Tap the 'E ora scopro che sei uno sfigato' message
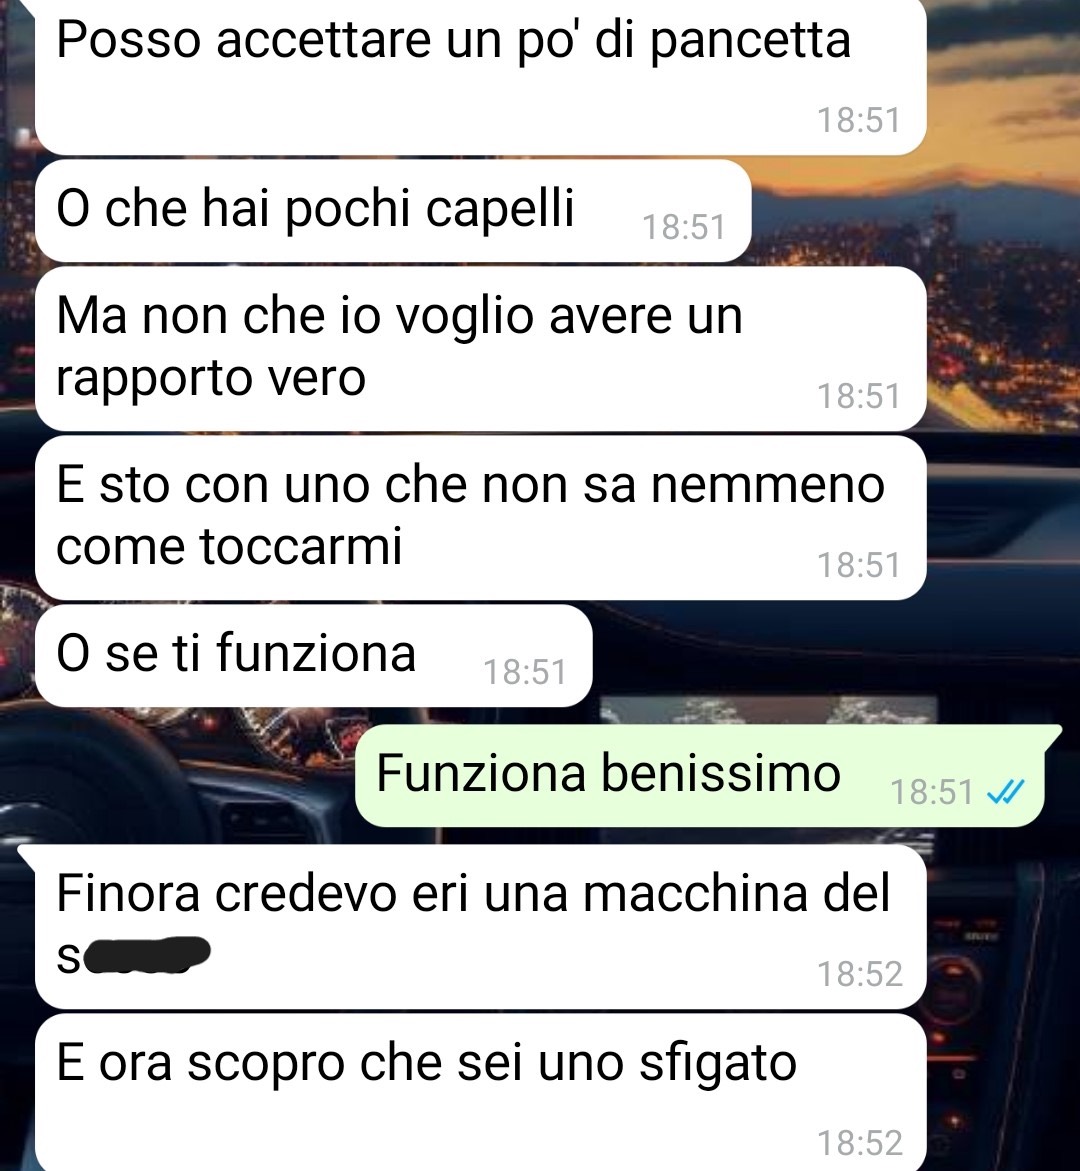Viewport: 1080px width, 1171px height. [480, 1092]
